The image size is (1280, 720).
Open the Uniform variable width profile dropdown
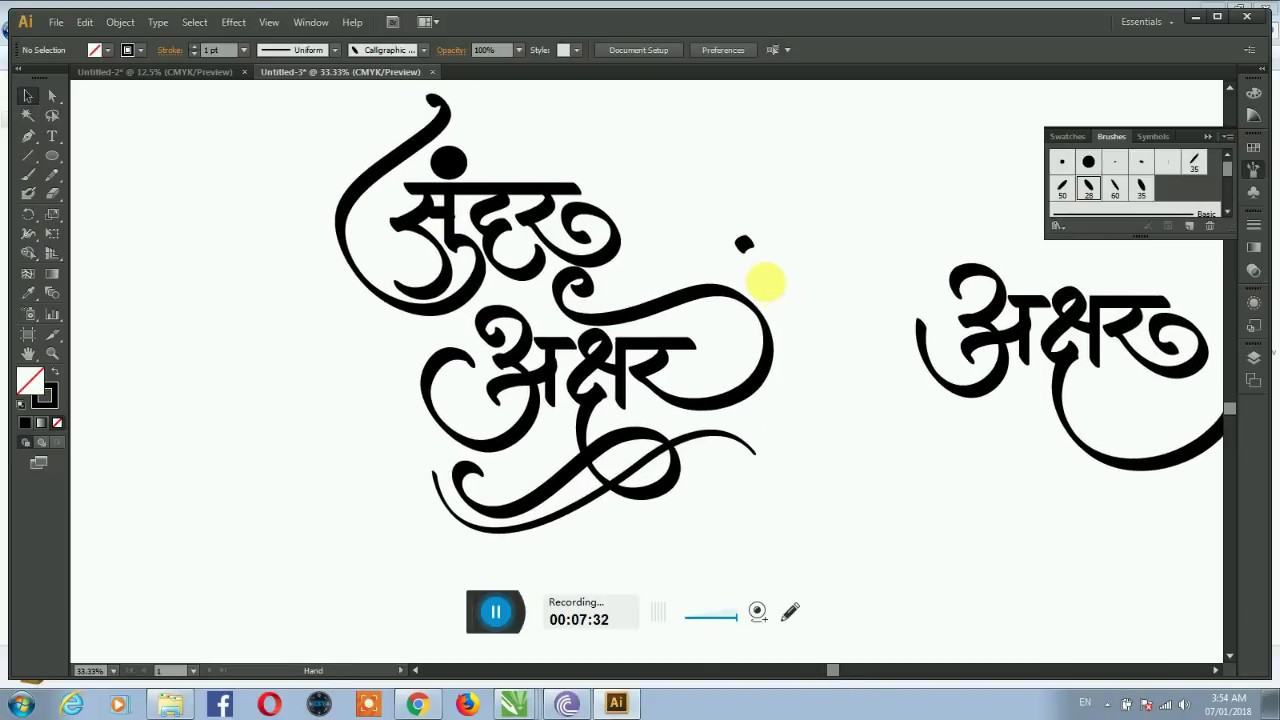click(x=335, y=50)
